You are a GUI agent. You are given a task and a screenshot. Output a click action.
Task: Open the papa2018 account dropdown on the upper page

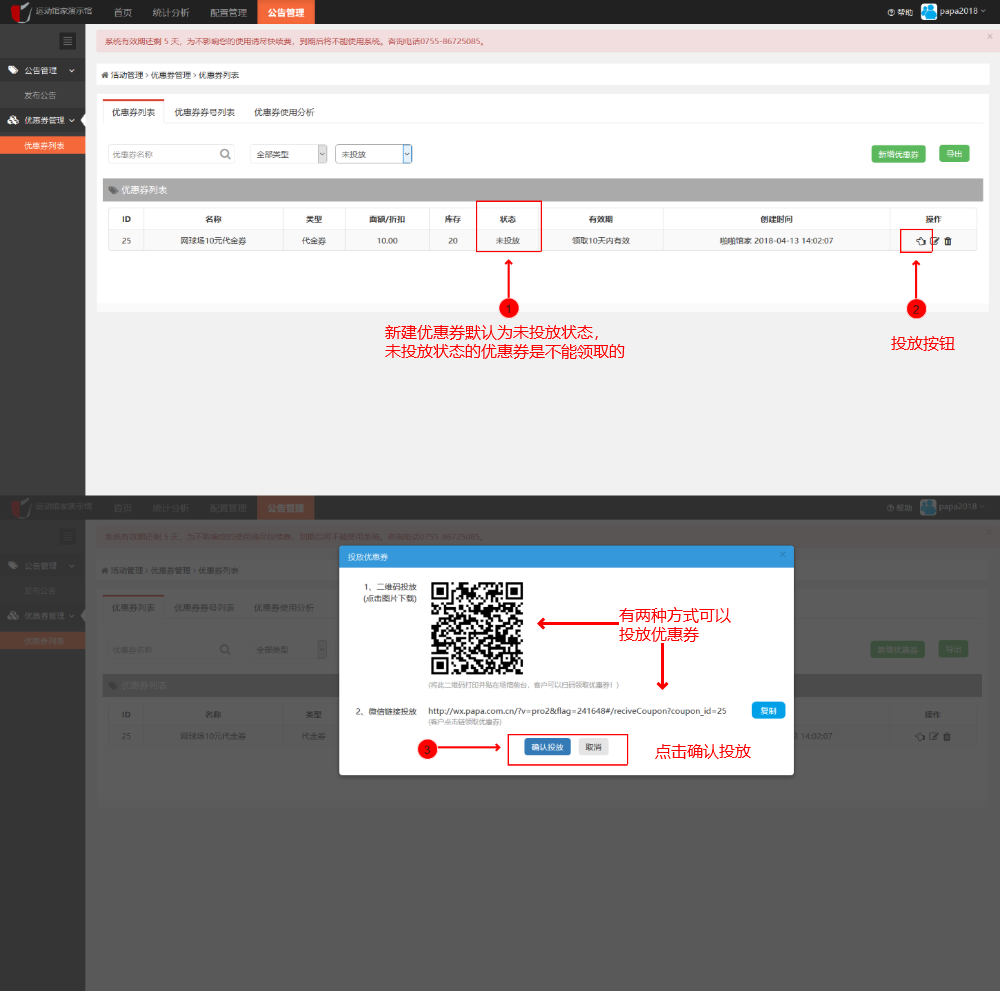[962, 11]
